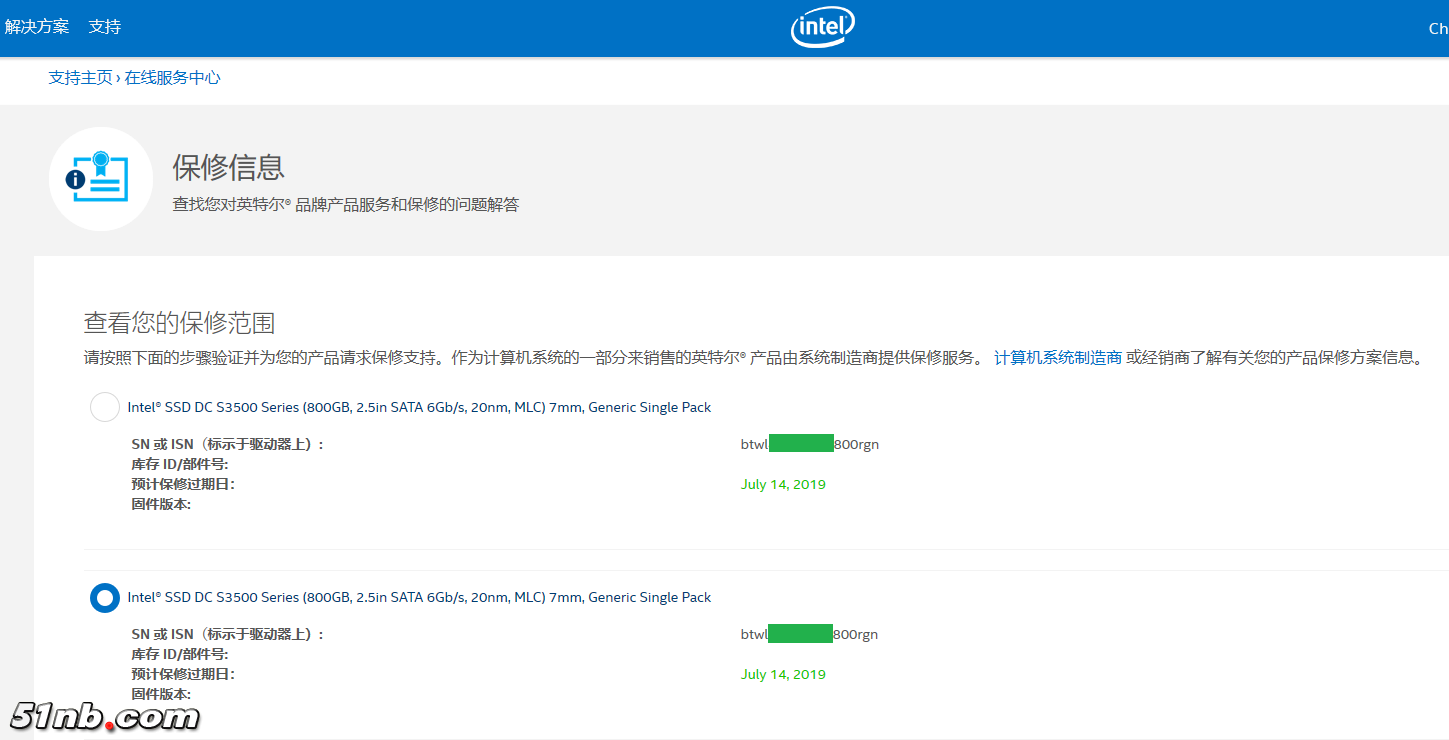Open the 支持 menu
The height and width of the screenshot is (740, 1449).
(104, 26)
